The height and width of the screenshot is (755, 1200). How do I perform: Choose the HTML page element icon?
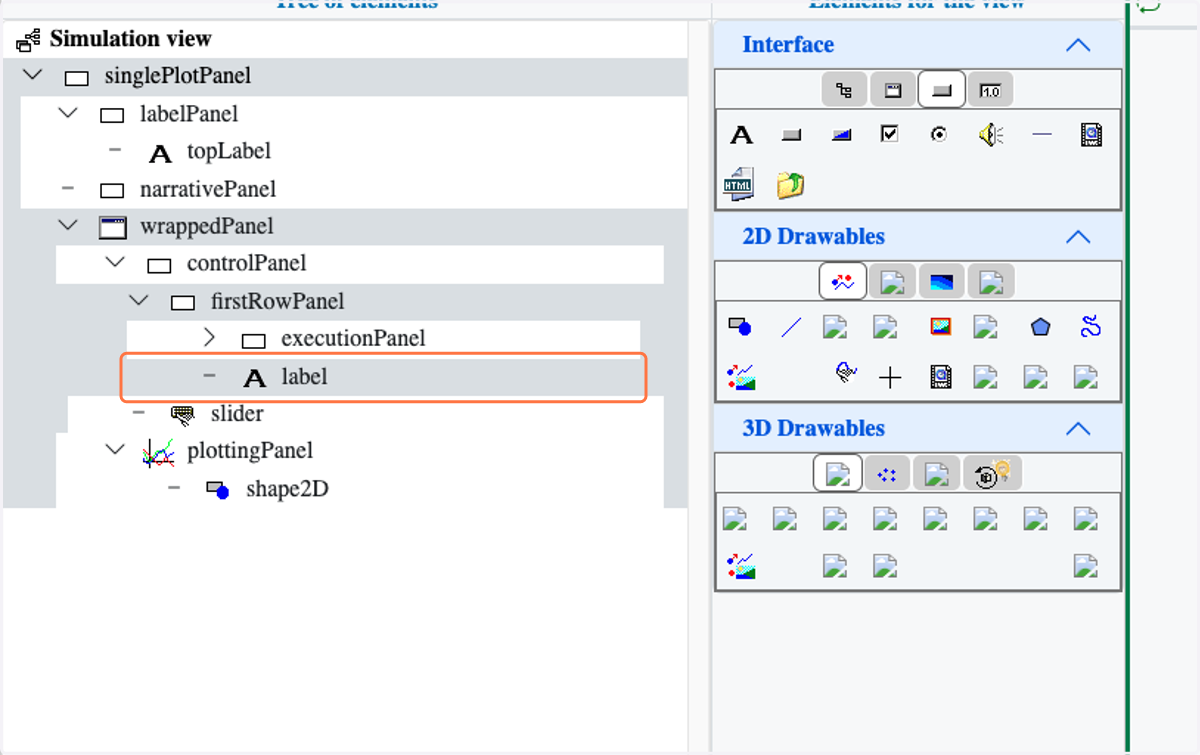pos(739,184)
